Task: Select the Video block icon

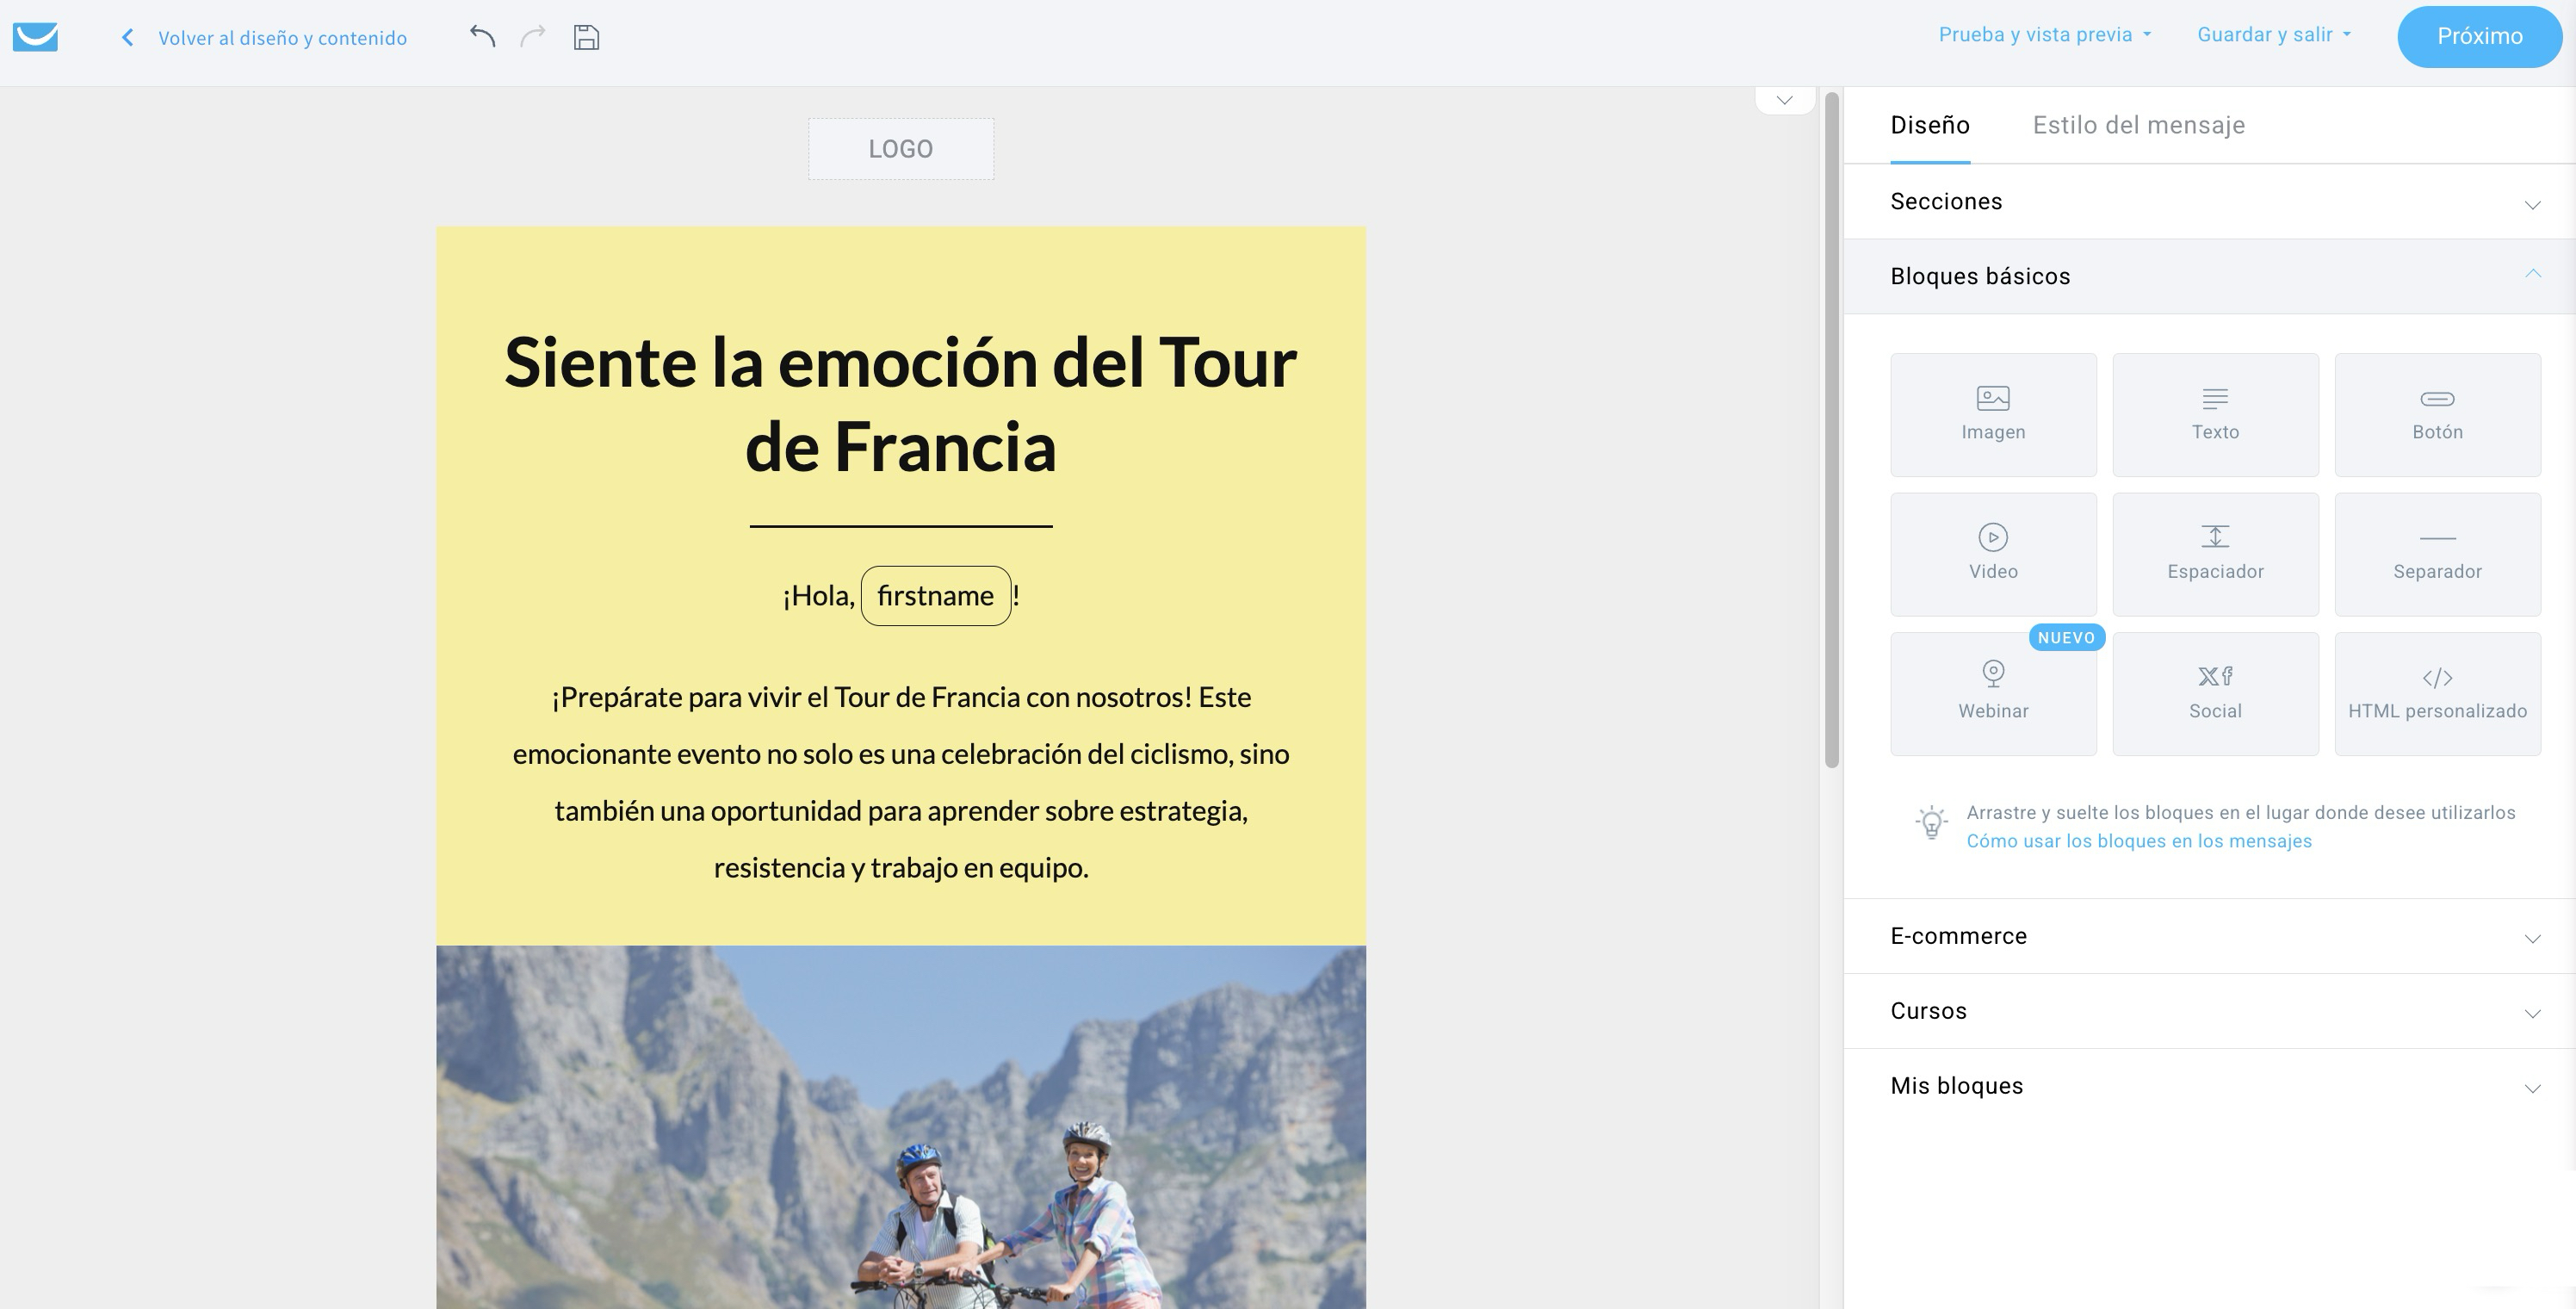Action: pos(1993,553)
